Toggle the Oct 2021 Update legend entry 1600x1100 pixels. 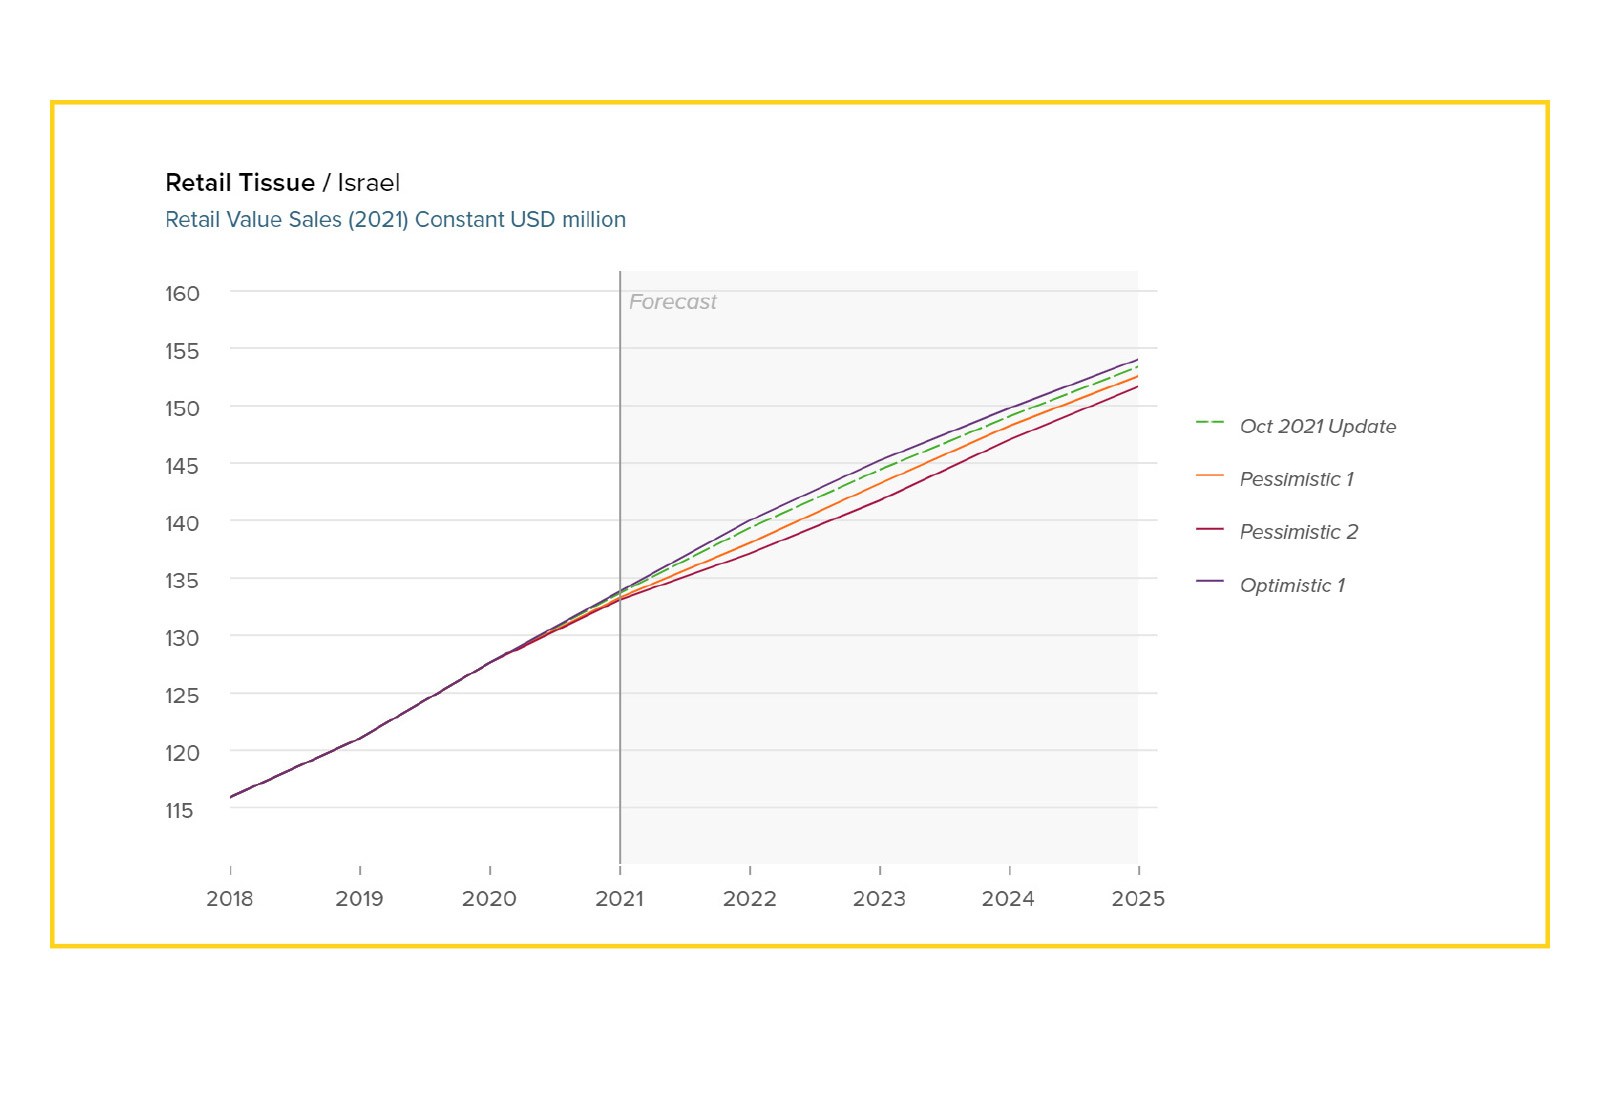[1296, 426]
